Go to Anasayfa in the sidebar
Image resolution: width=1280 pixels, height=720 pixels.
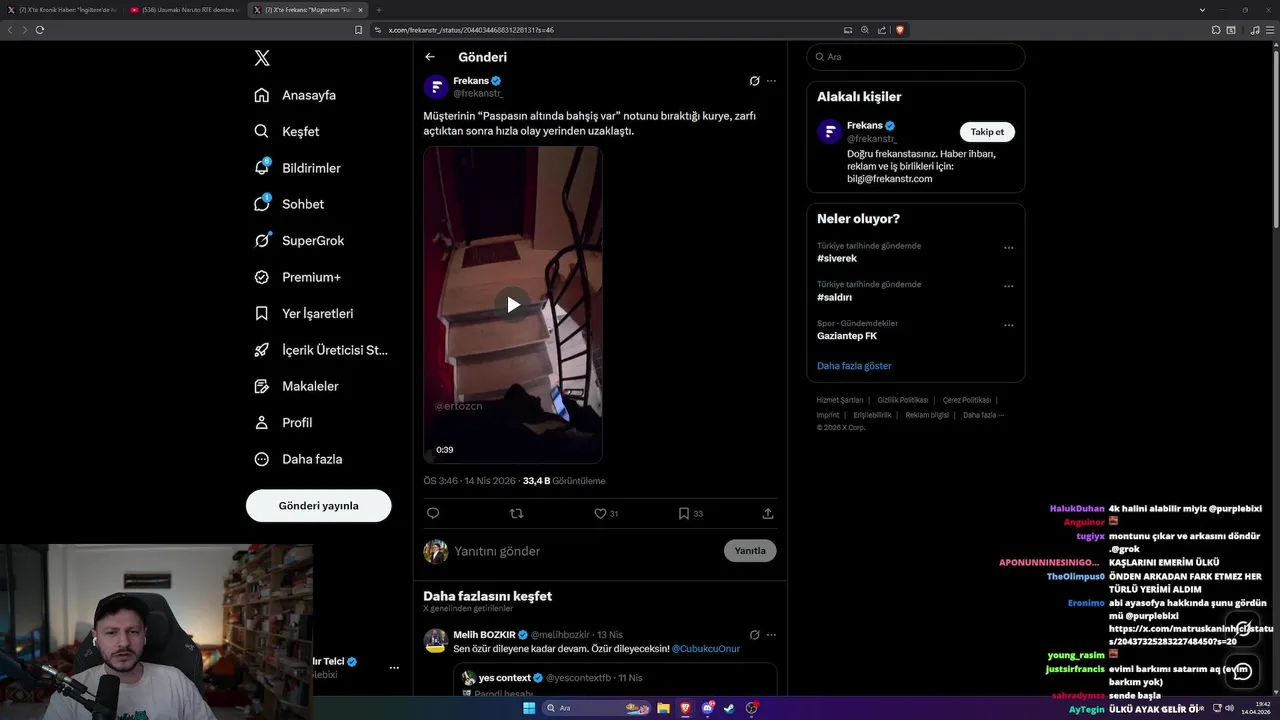(295, 95)
